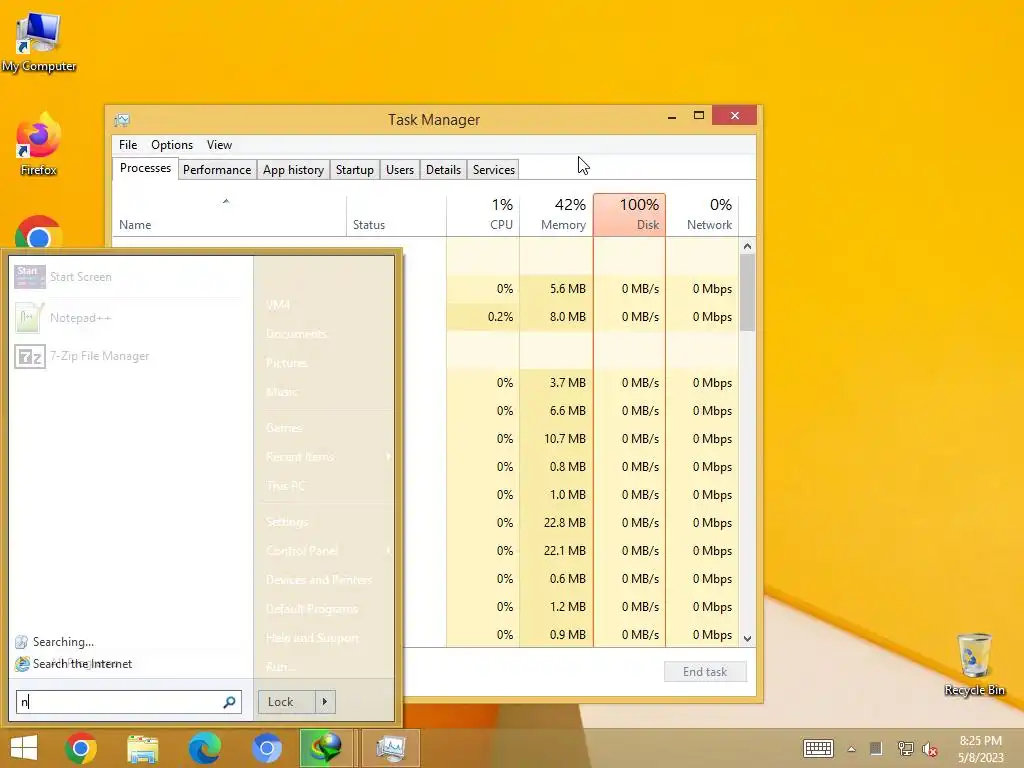Sort processes by the Name column
This screenshot has height=768, width=1024.
(x=229, y=216)
